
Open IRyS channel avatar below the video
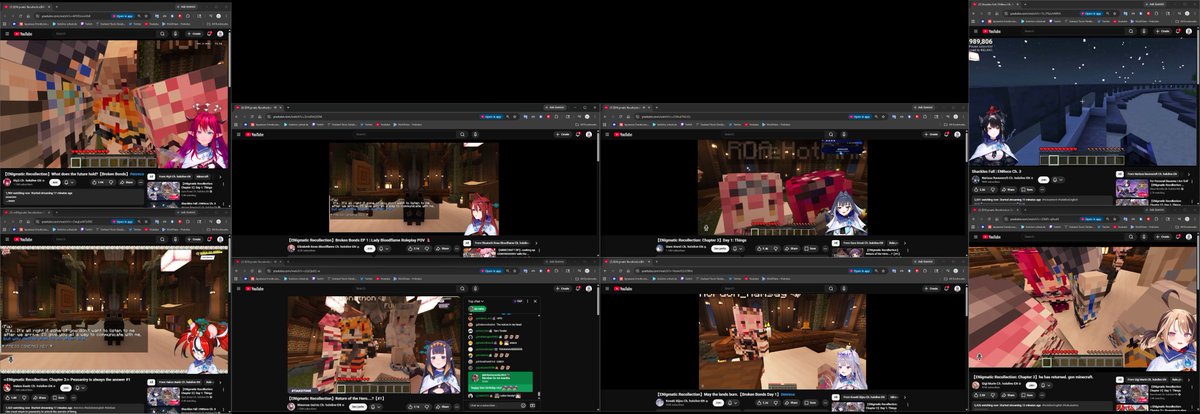tap(7, 182)
